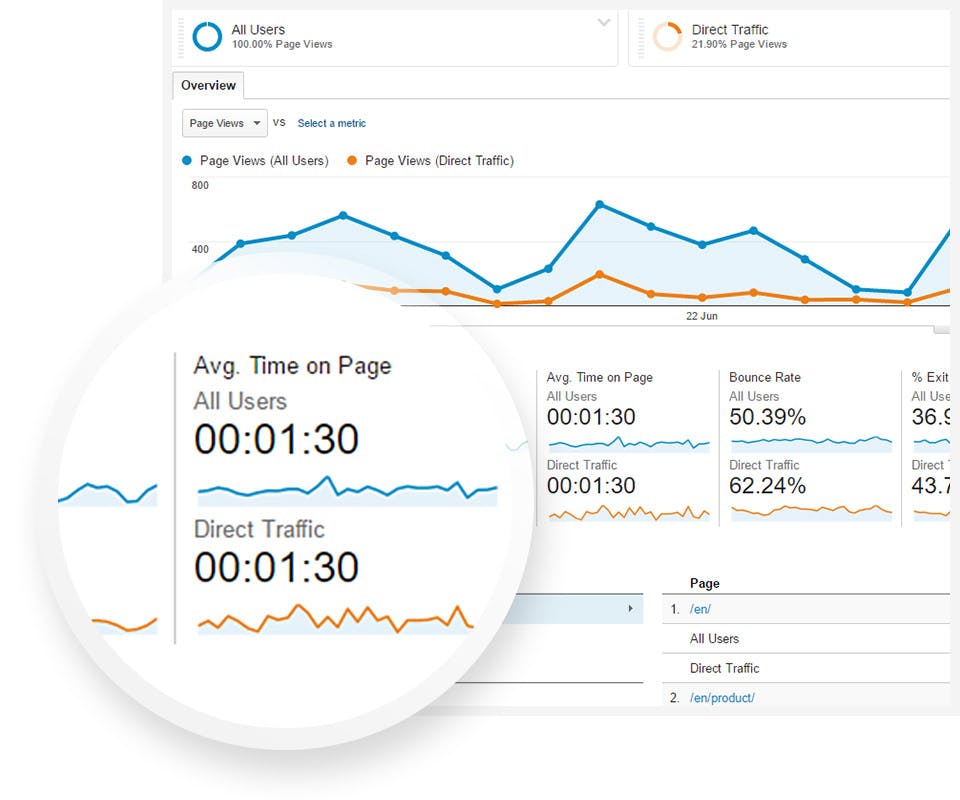Click the drag handle left of All Users segment
The width and height of the screenshot is (960, 800).
(181, 37)
